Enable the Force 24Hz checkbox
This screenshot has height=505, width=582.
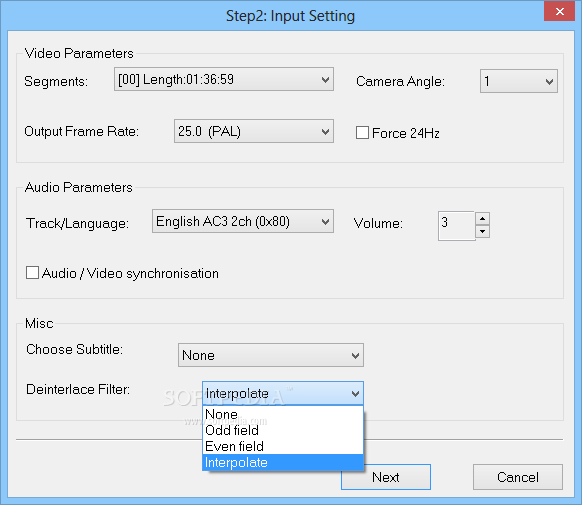[x=362, y=133]
